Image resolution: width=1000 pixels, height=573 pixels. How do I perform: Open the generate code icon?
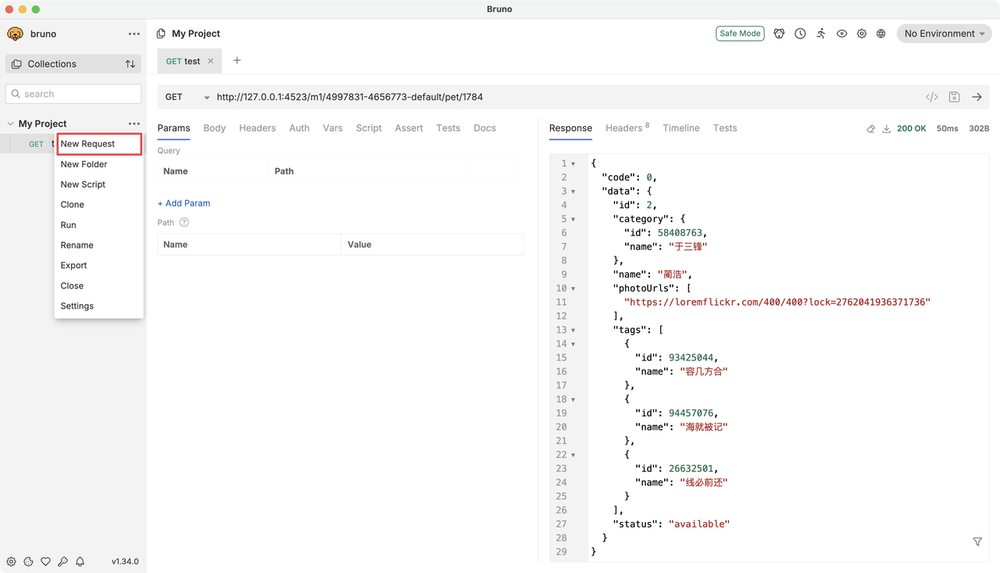click(931, 97)
